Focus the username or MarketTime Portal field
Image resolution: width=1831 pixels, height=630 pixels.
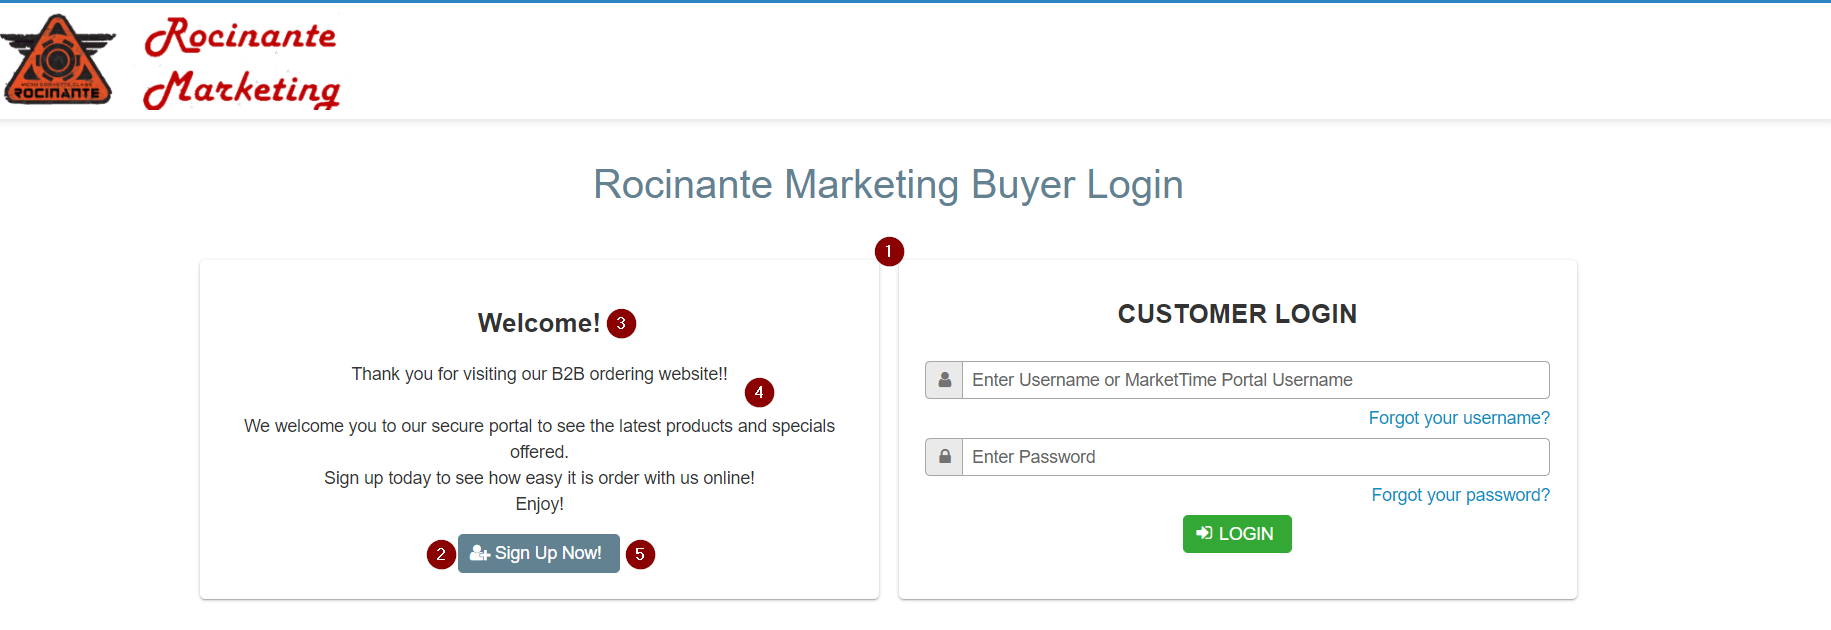[1256, 380]
